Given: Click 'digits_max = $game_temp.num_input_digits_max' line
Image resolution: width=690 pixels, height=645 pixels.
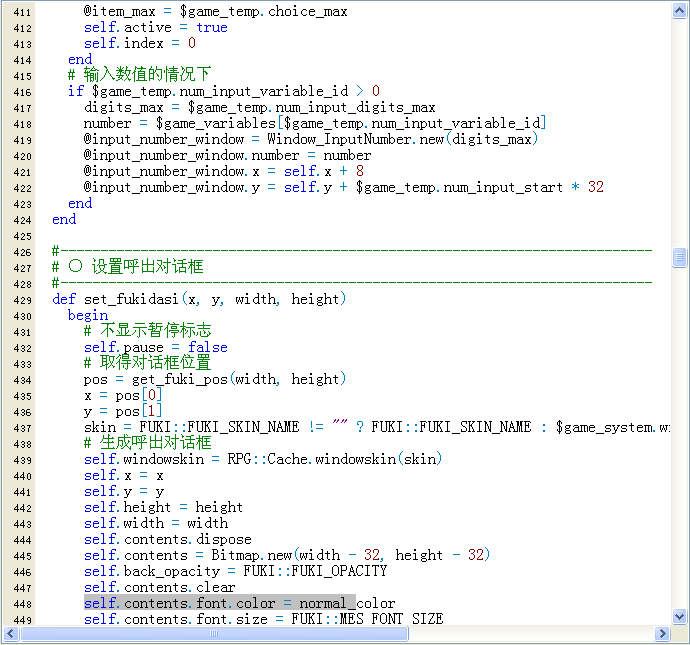Looking at the screenshot, I should (259, 107).
